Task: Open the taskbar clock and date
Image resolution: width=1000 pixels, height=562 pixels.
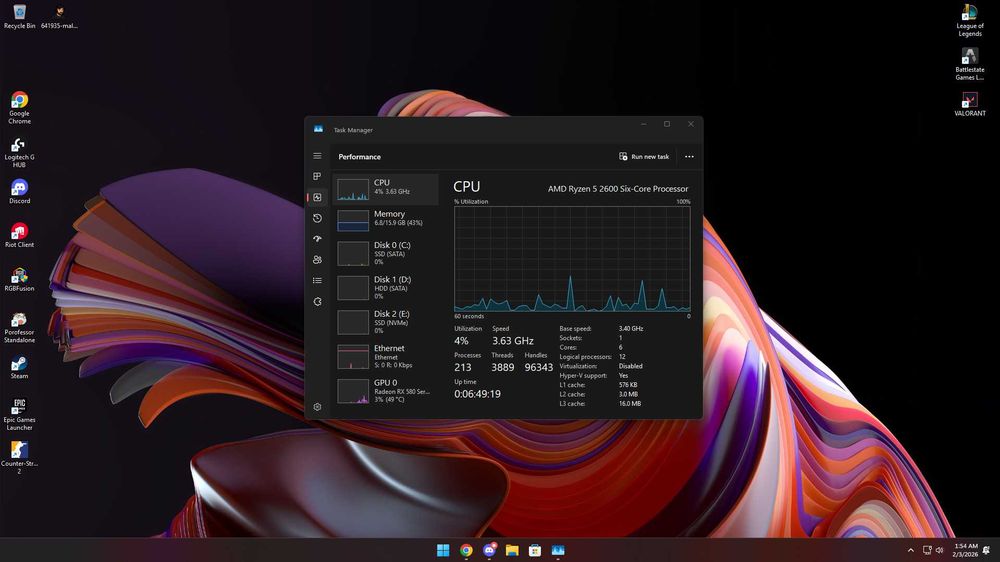Action: coord(966,550)
